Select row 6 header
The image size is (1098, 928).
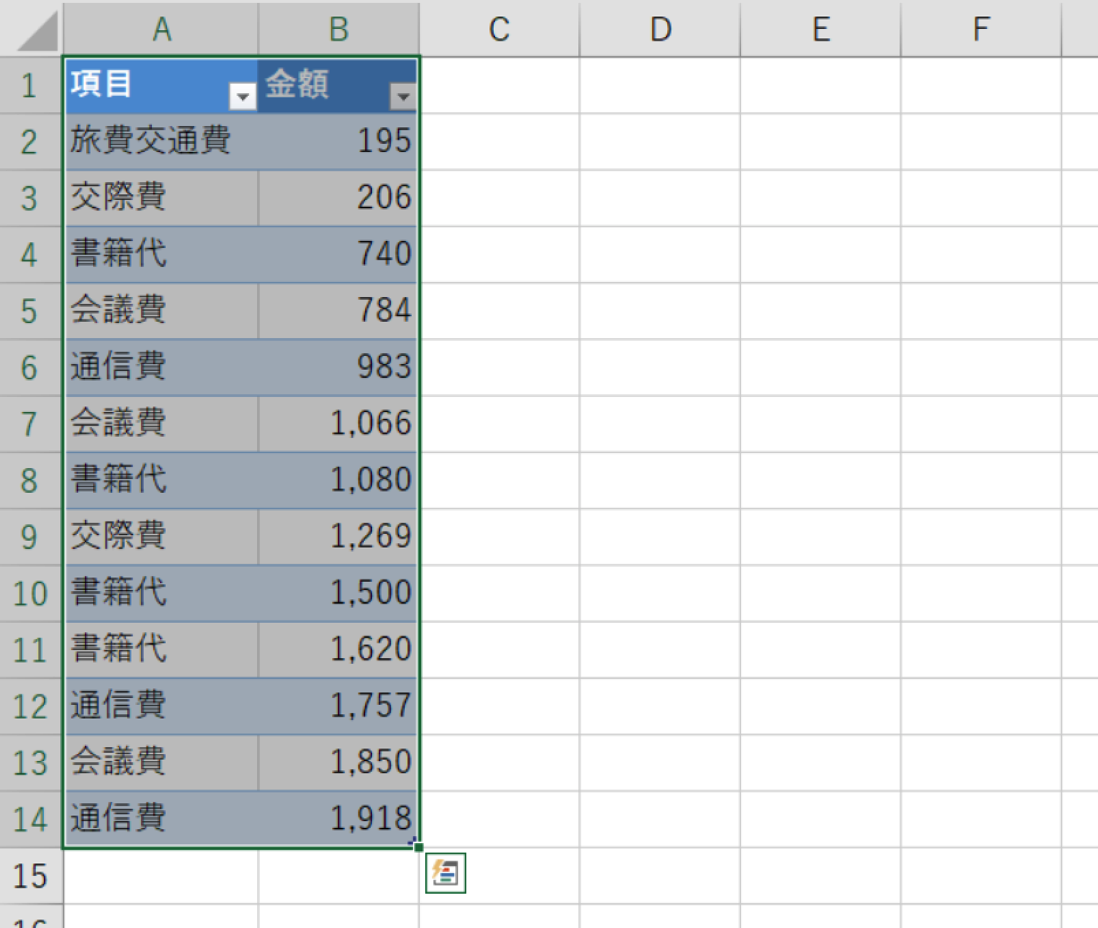coord(30,368)
